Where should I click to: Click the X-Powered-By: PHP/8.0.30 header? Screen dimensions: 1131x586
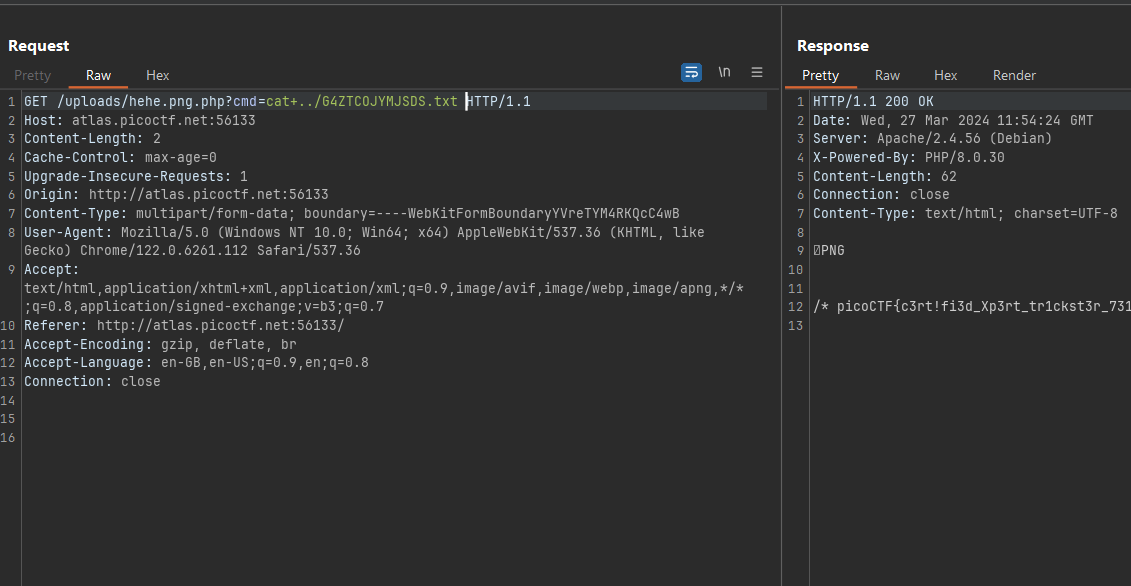pos(909,157)
